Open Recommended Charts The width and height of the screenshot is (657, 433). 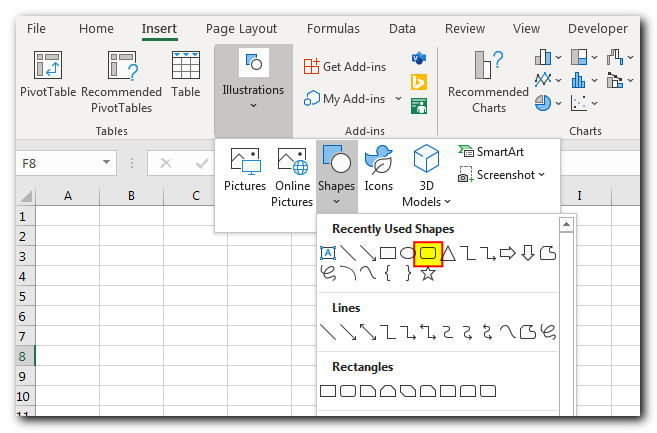(x=489, y=82)
